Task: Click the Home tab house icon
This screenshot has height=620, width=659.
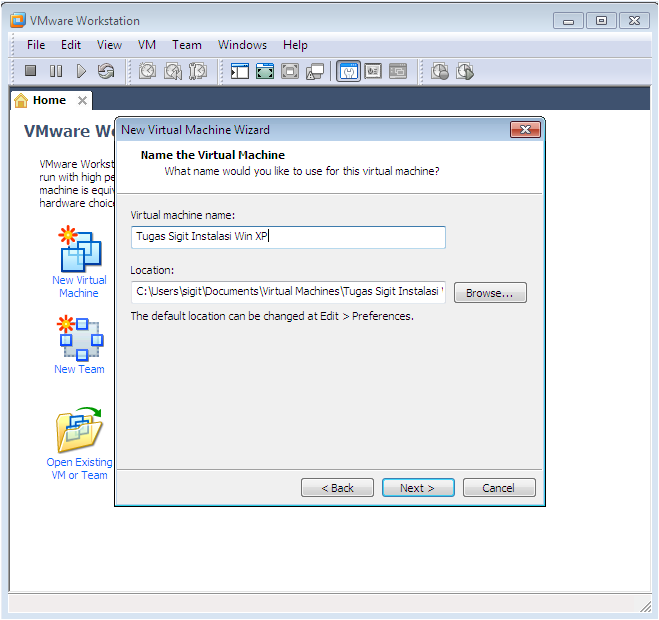Action: 21,100
